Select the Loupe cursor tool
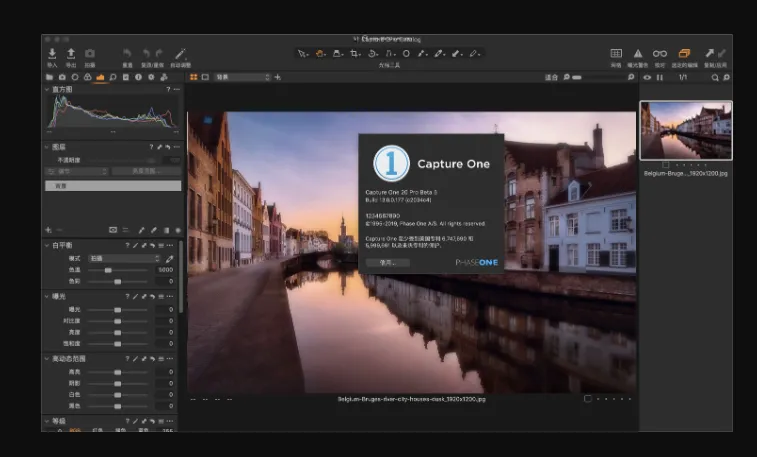Viewport: 757px width, 457px height. tap(337, 54)
